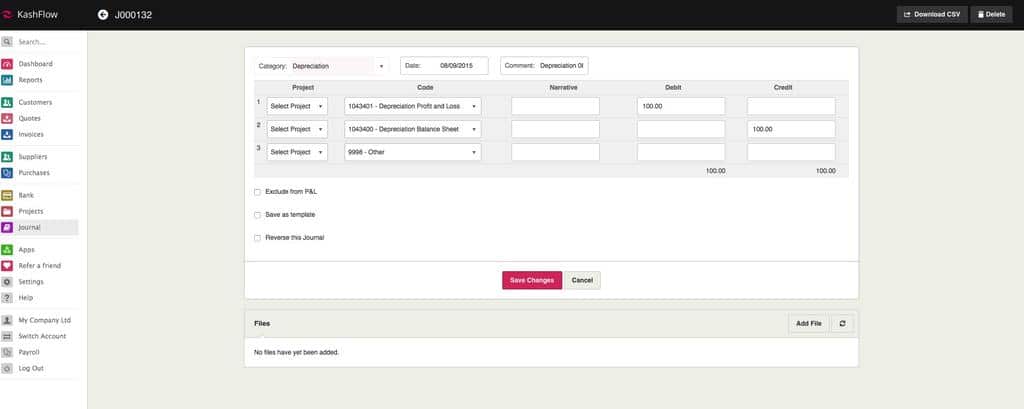Open the Category Depreciation dropdown
This screenshot has width=1024, height=409.
coord(338,66)
